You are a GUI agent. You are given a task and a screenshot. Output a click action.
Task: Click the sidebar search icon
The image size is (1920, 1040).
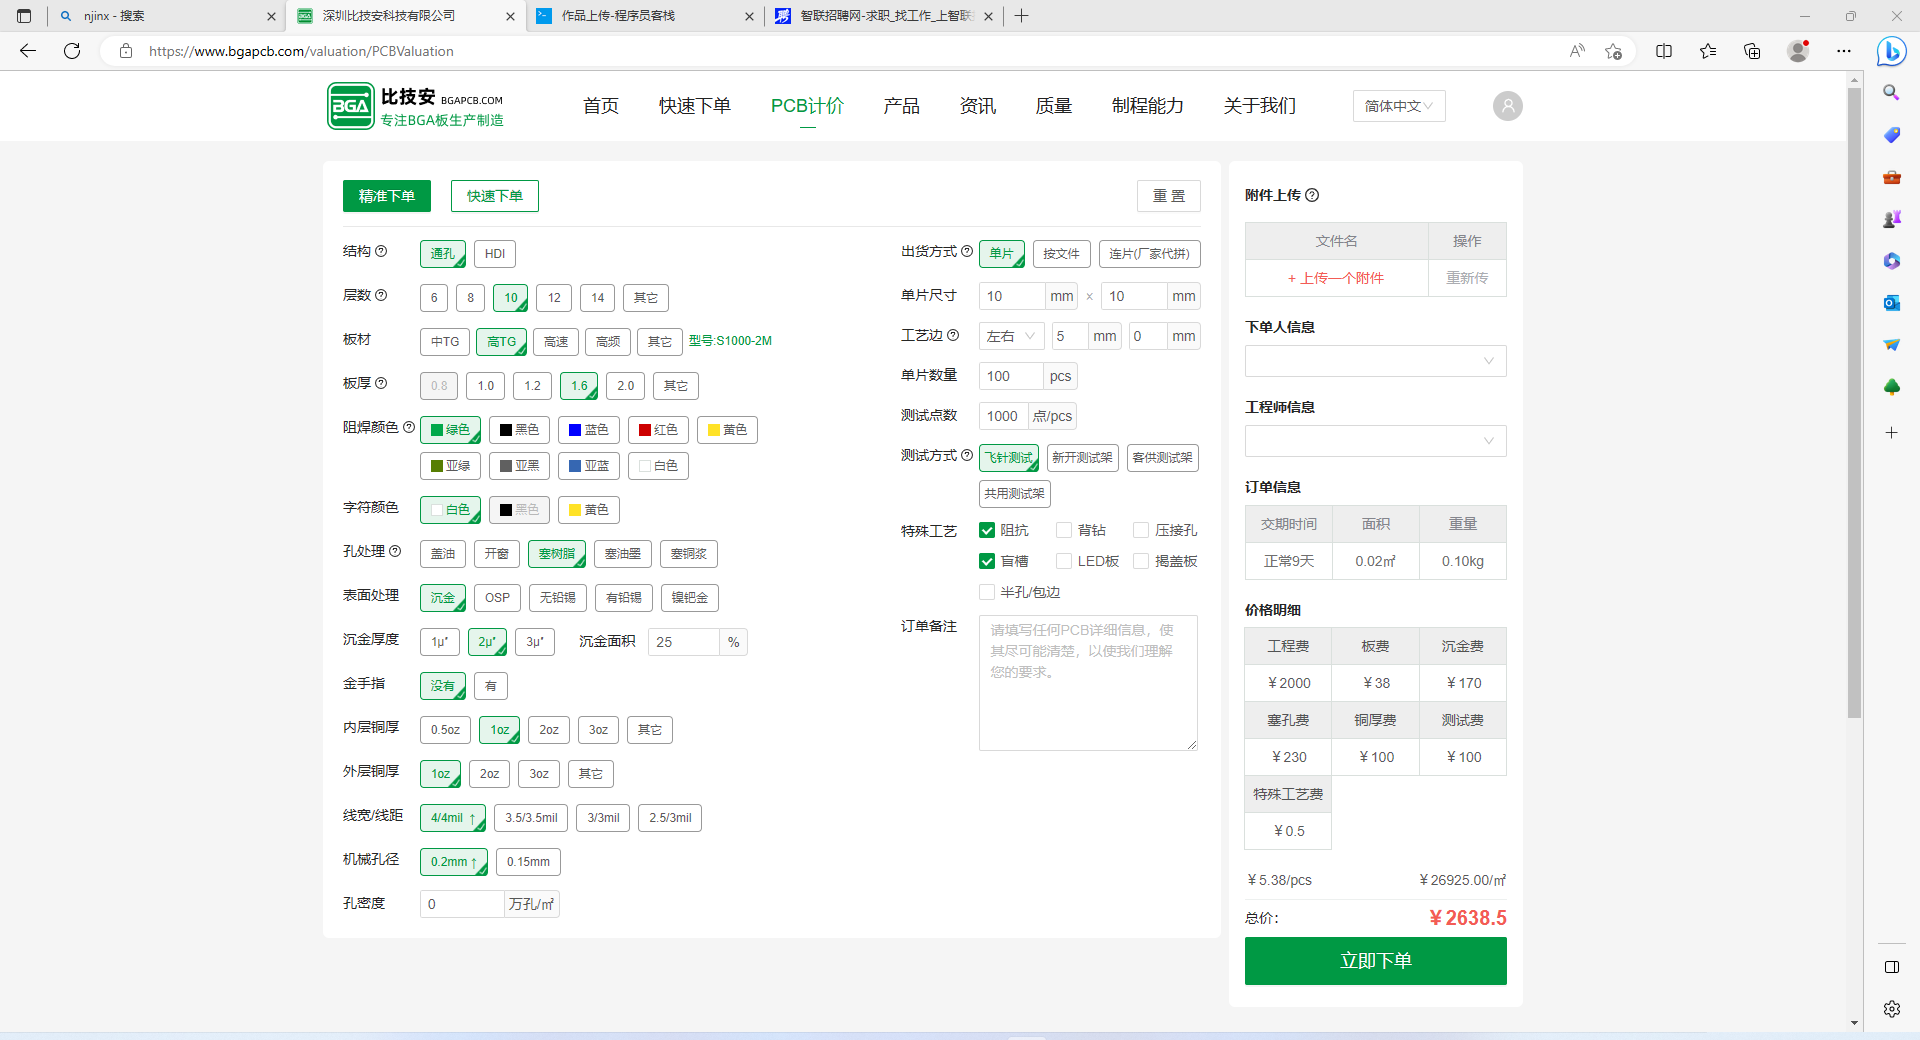pyautogui.click(x=1891, y=93)
